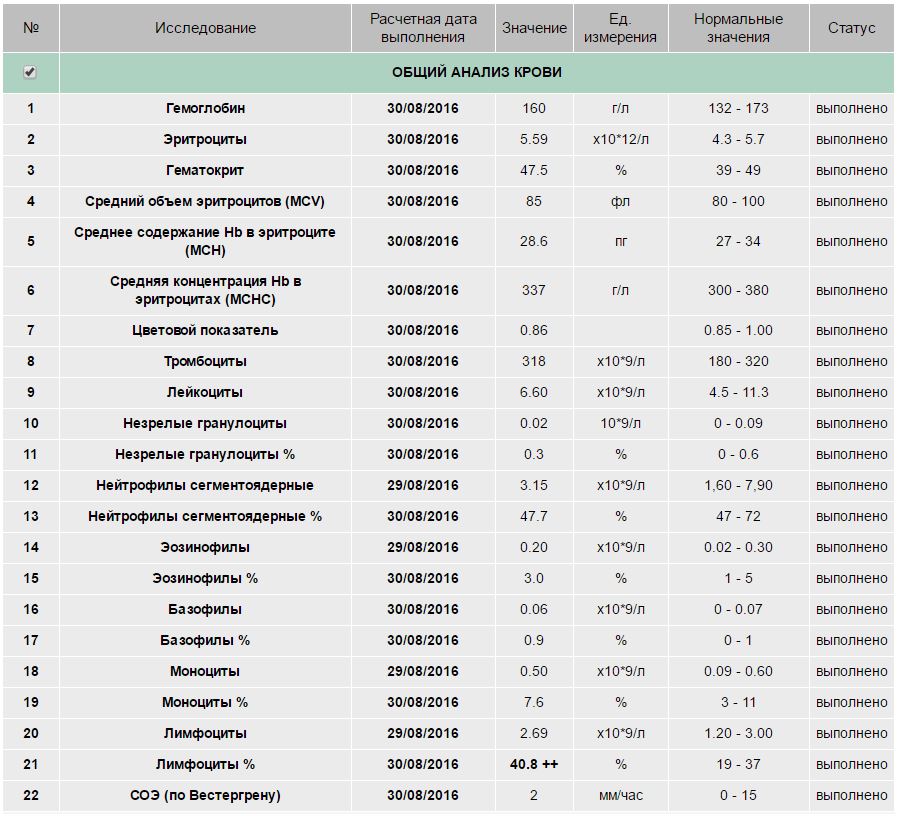Select the СОЭ (по Вестергрену) test name

point(205,795)
